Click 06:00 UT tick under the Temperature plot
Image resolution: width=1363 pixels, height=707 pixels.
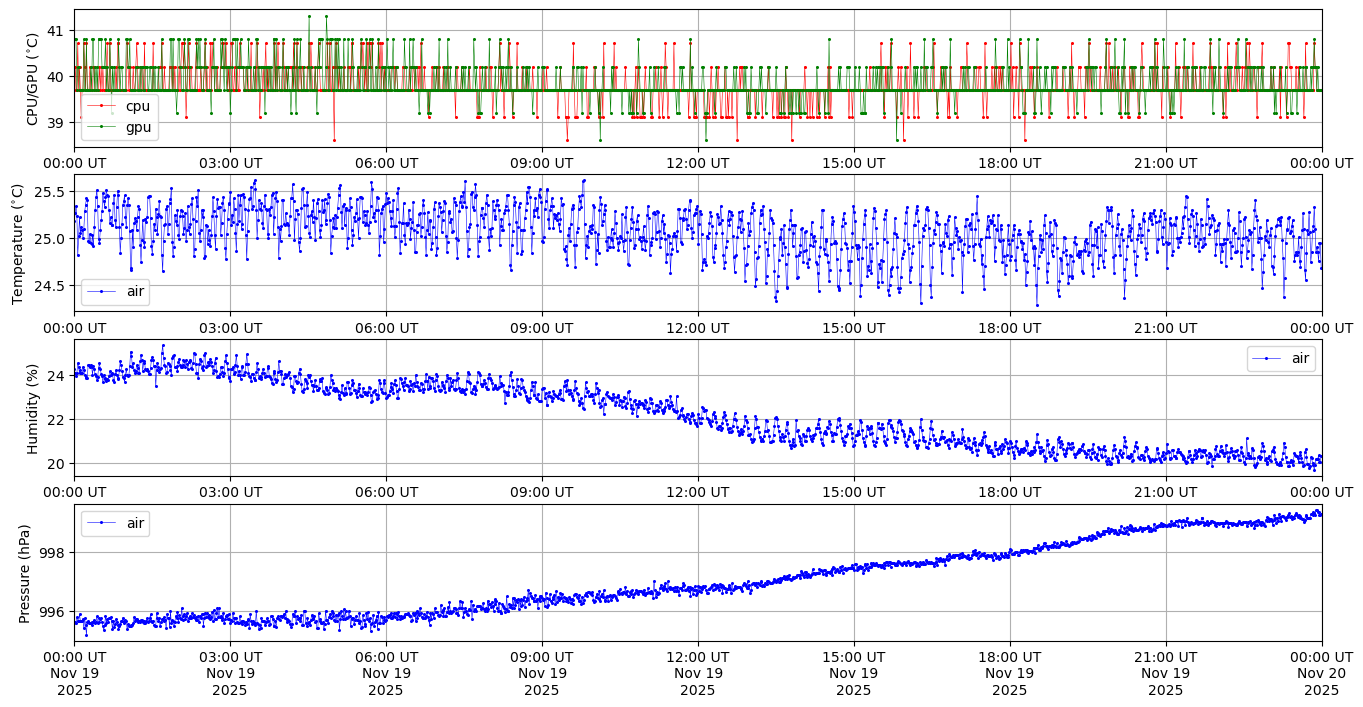[386, 328]
